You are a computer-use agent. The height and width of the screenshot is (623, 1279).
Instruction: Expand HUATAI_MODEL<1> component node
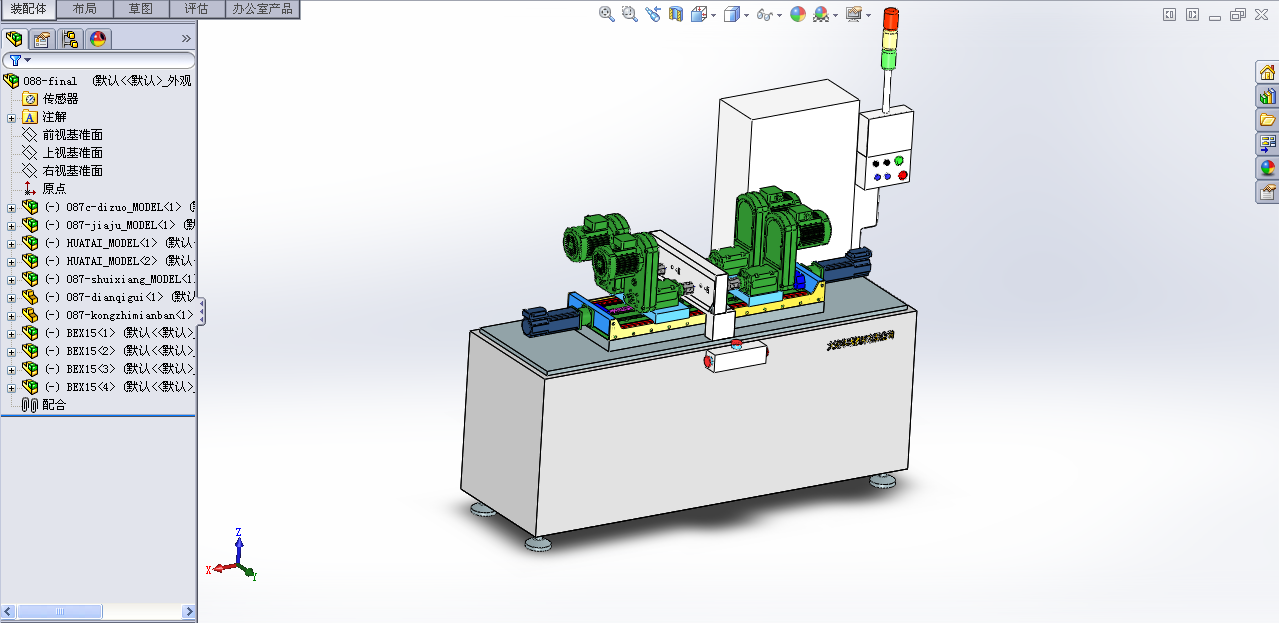click(11, 244)
